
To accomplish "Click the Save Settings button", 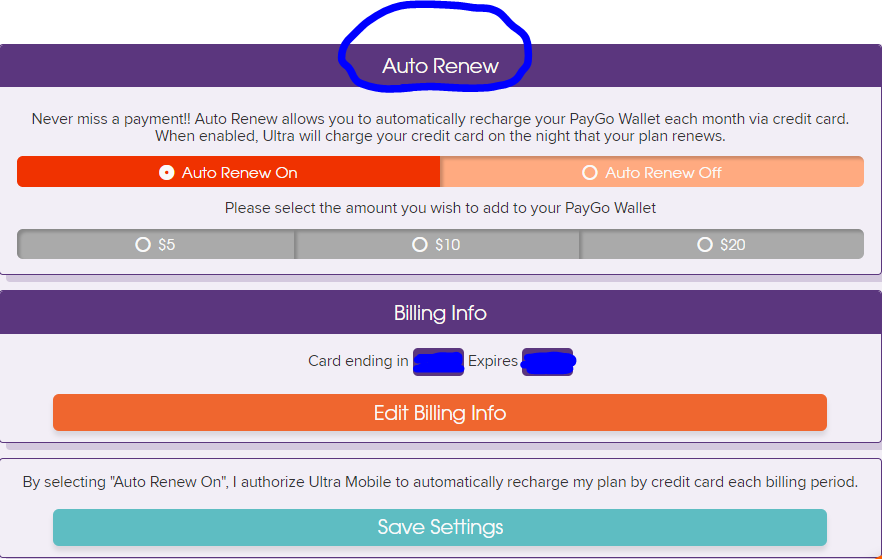I will click(x=440, y=527).
